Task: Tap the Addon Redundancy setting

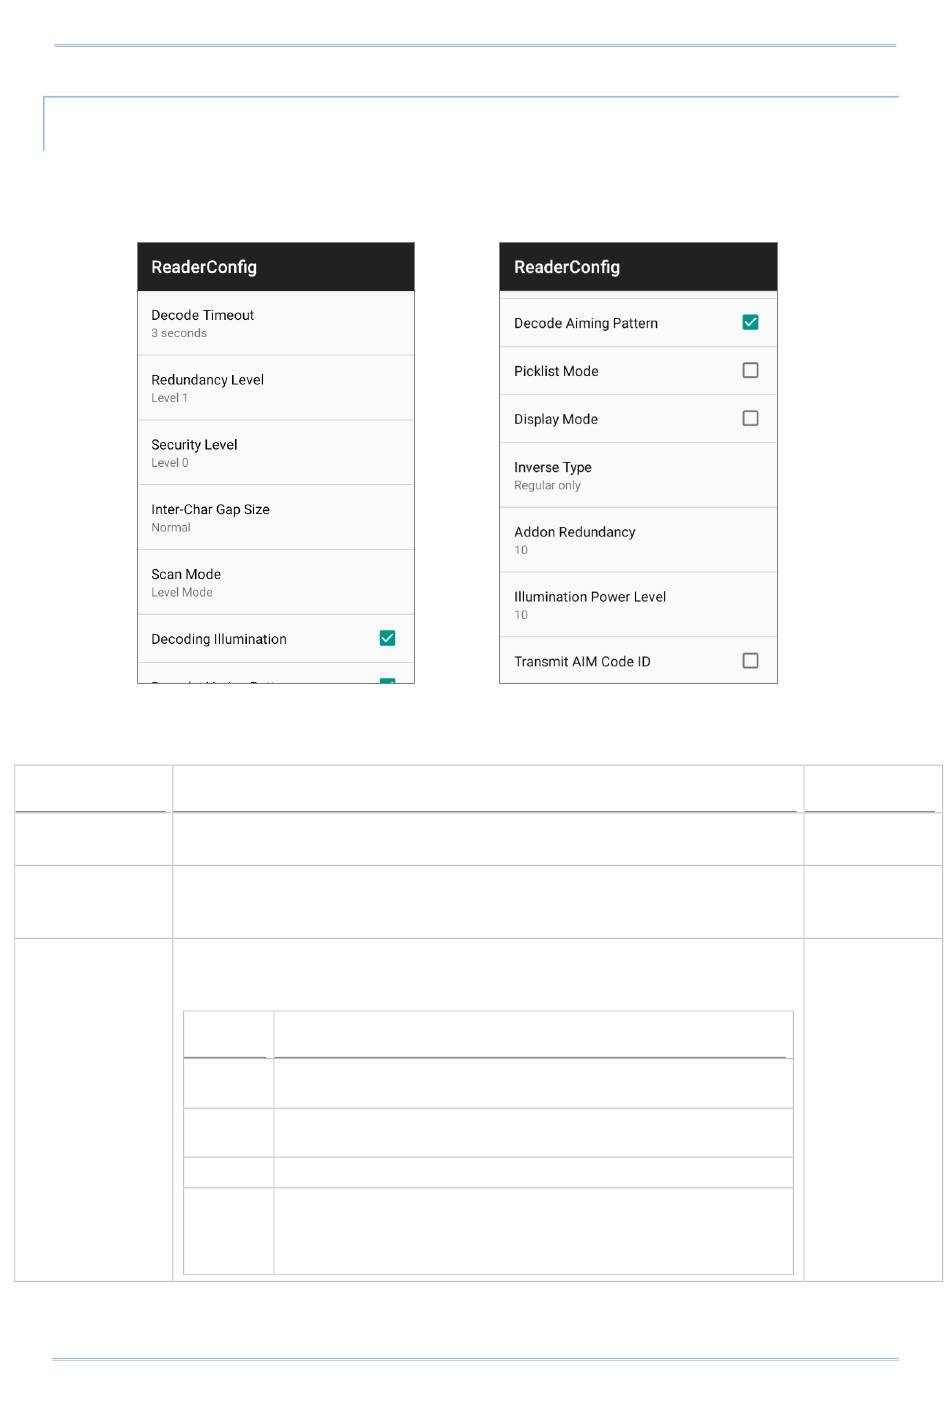Action: point(637,540)
